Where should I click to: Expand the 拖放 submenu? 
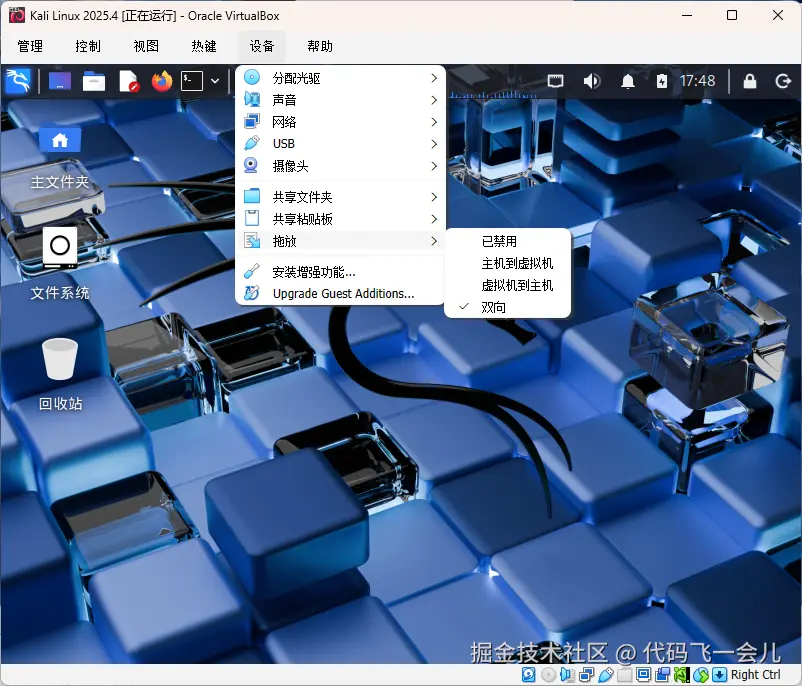[341, 241]
